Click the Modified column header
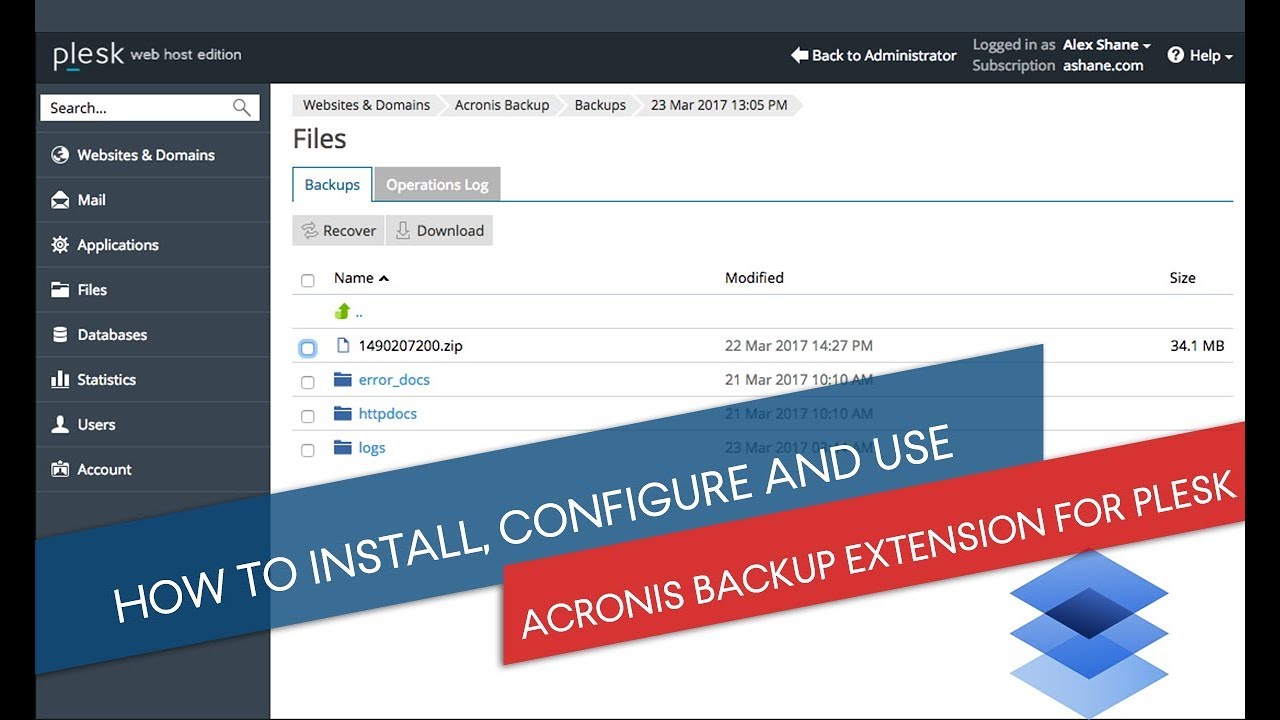The height and width of the screenshot is (720, 1280). (x=754, y=278)
